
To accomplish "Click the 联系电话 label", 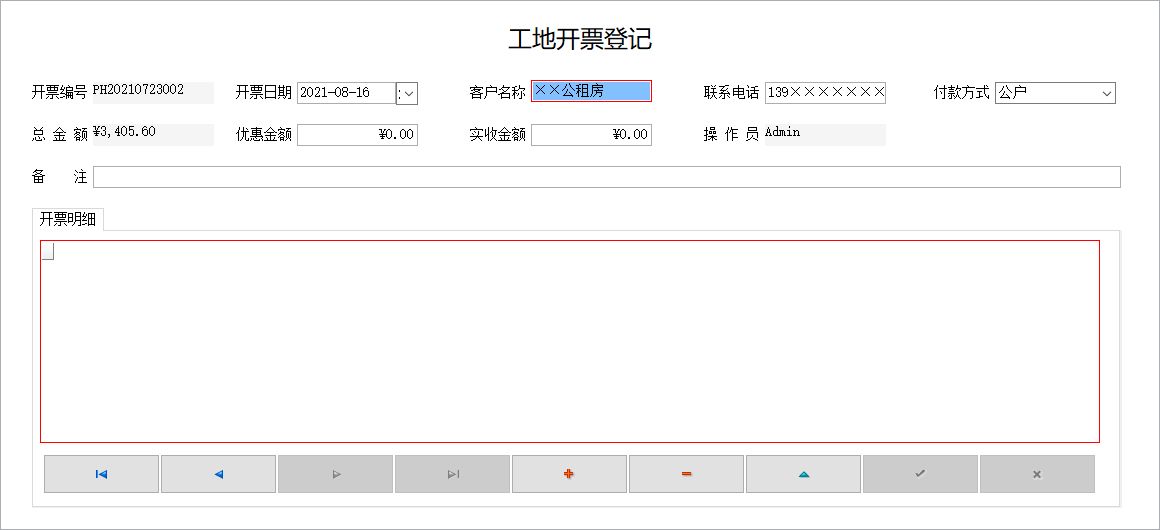I will click(x=731, y=93).
